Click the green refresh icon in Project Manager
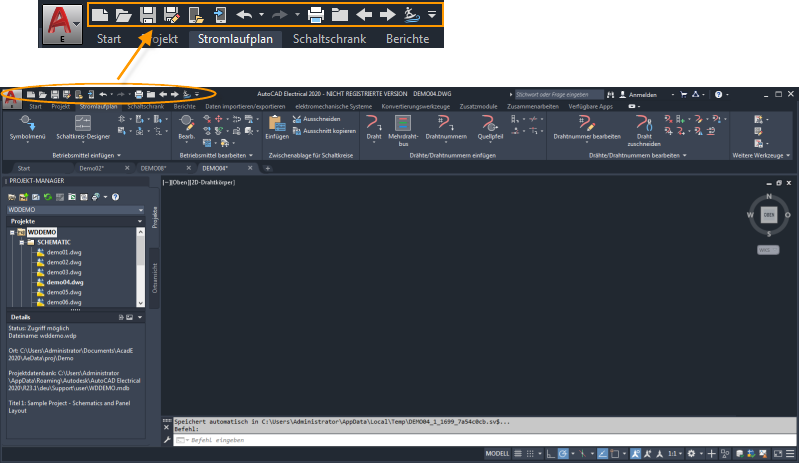This screenshot has height=463, width=799. click(x=48, y=197)
